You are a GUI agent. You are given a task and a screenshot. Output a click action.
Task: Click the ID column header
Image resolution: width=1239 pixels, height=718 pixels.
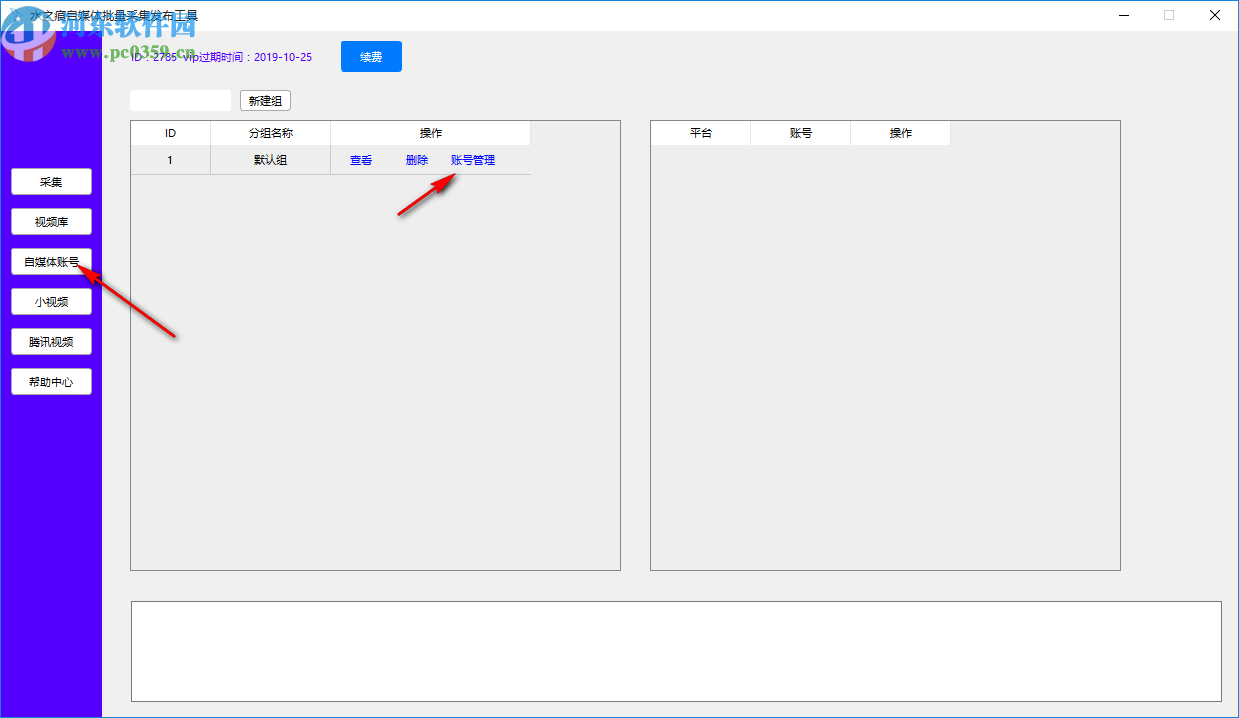(170, 133)
